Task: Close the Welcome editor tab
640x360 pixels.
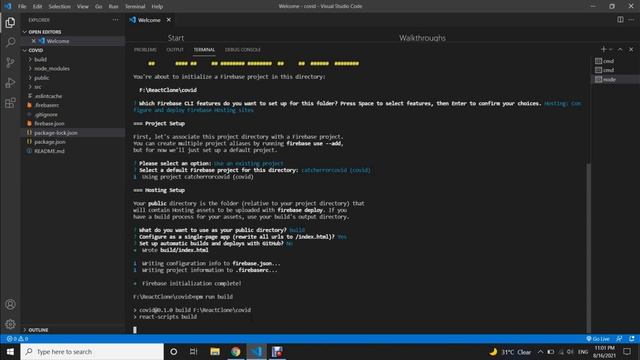Action: pos(169,20)
